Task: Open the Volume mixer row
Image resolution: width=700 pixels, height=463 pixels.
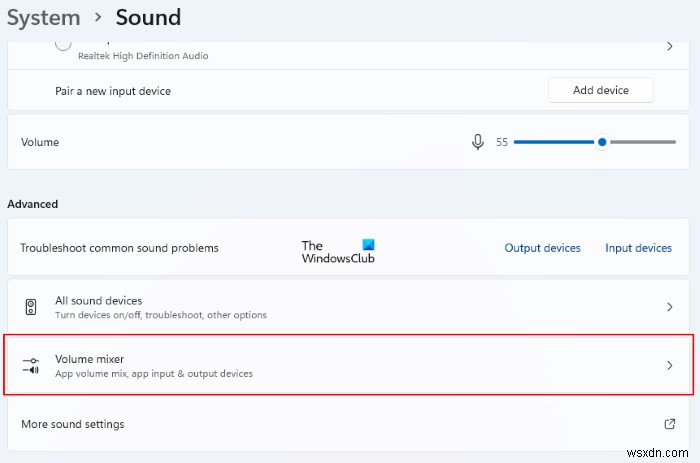Action: pos(348,365)
